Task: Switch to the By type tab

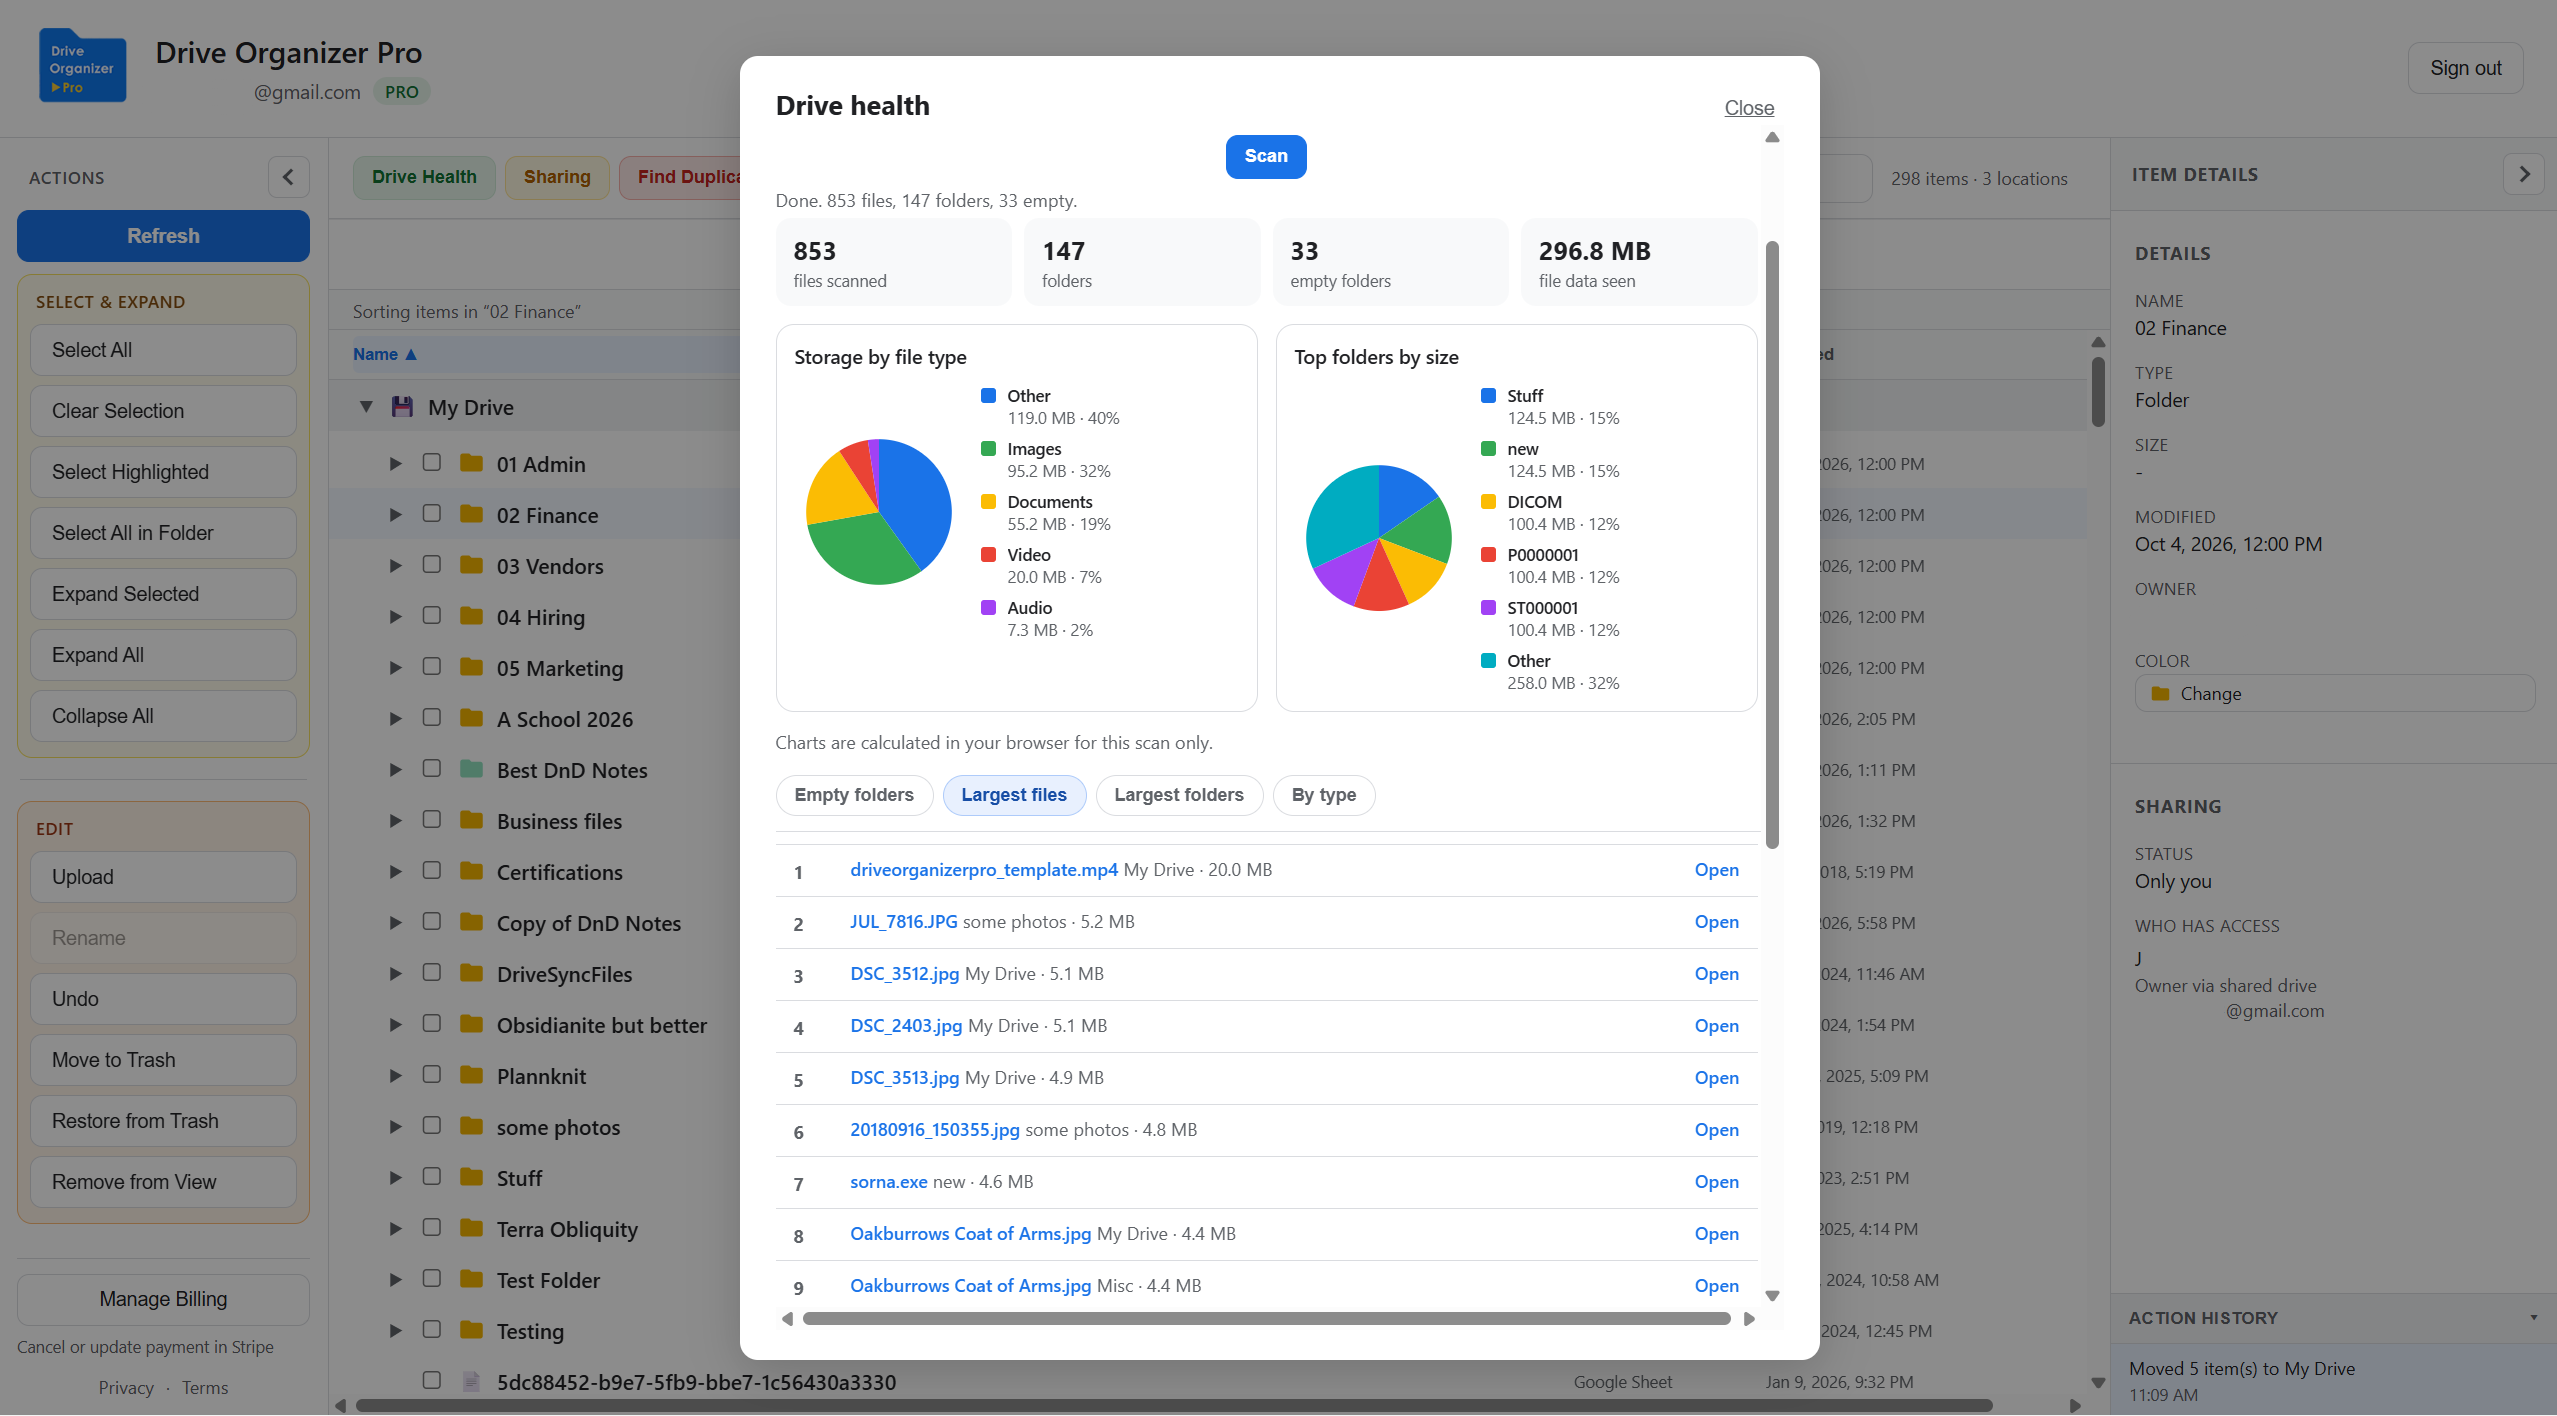Action: [x=1324, y=795]
